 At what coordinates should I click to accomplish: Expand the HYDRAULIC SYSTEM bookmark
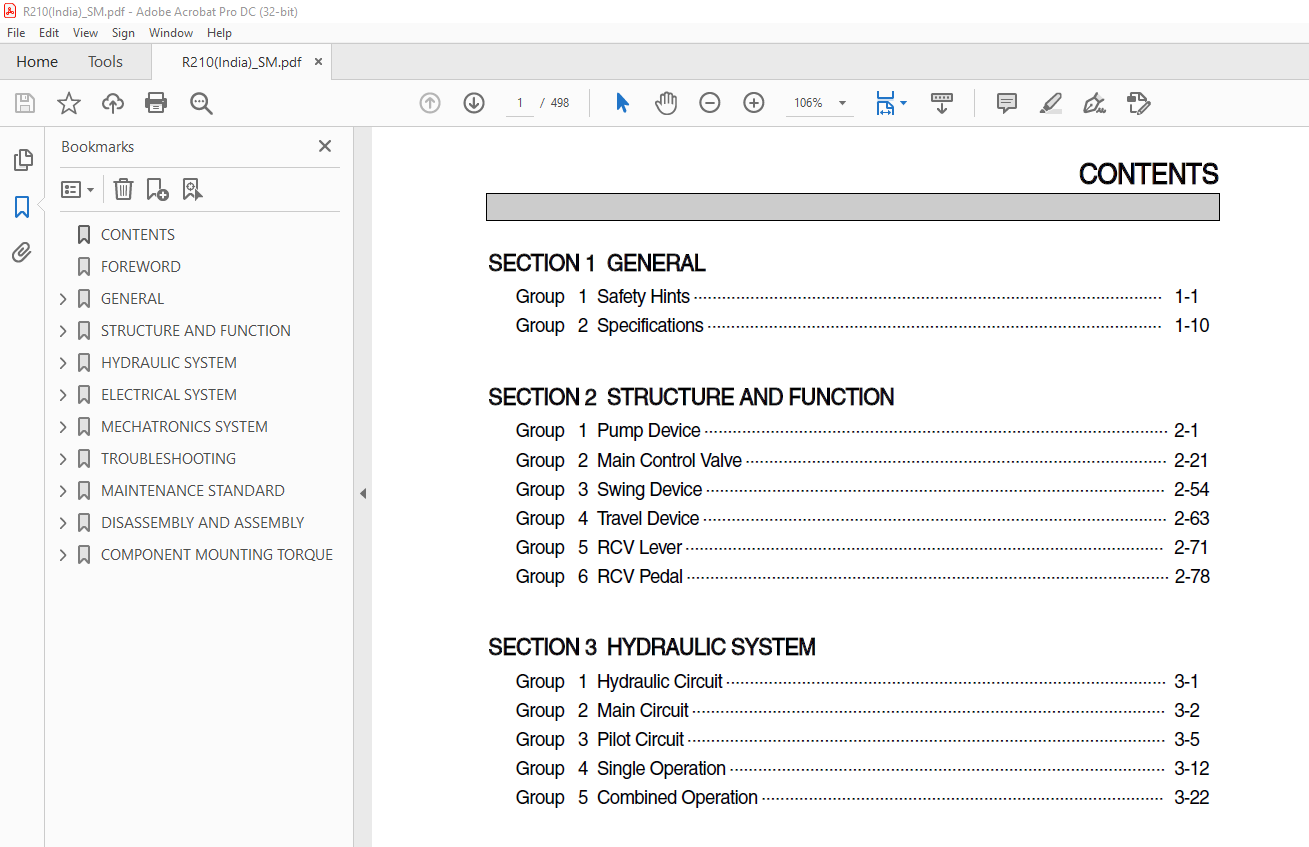coord(64,363)
